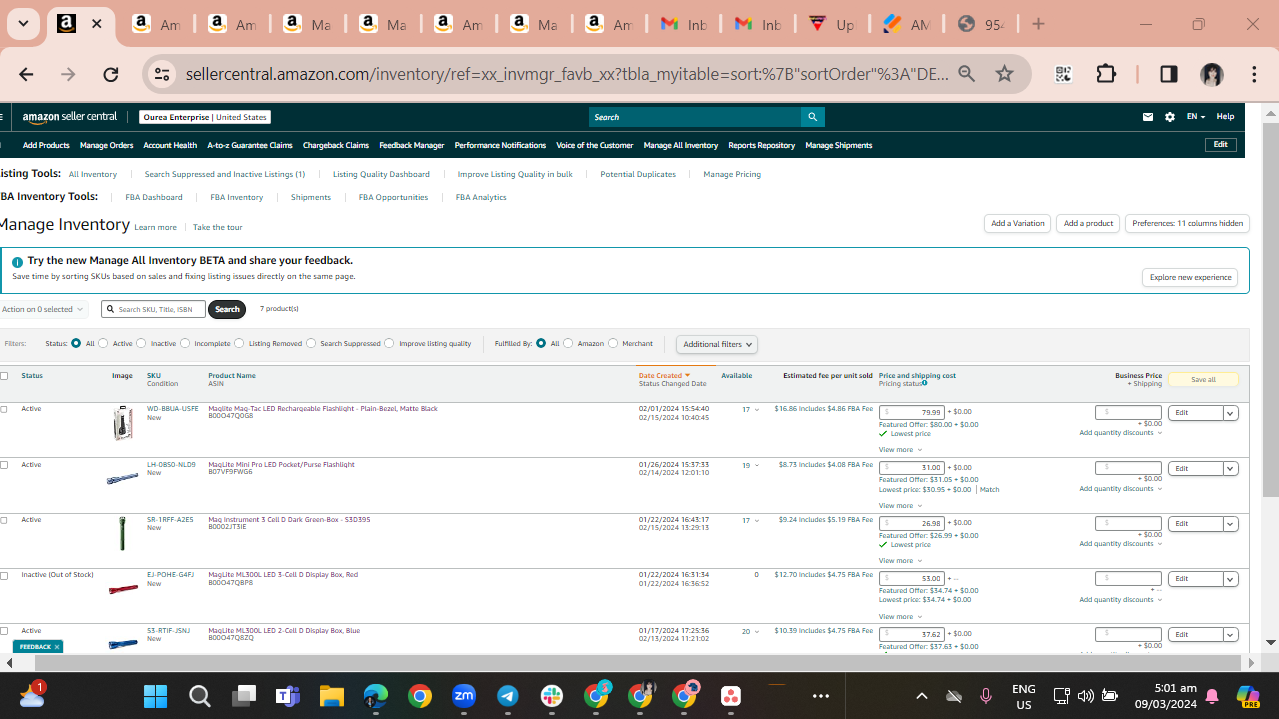Click the zoom magnifier icon in address bar
This screenshot has height=719, width=1279.
click(x=966, y=74)
